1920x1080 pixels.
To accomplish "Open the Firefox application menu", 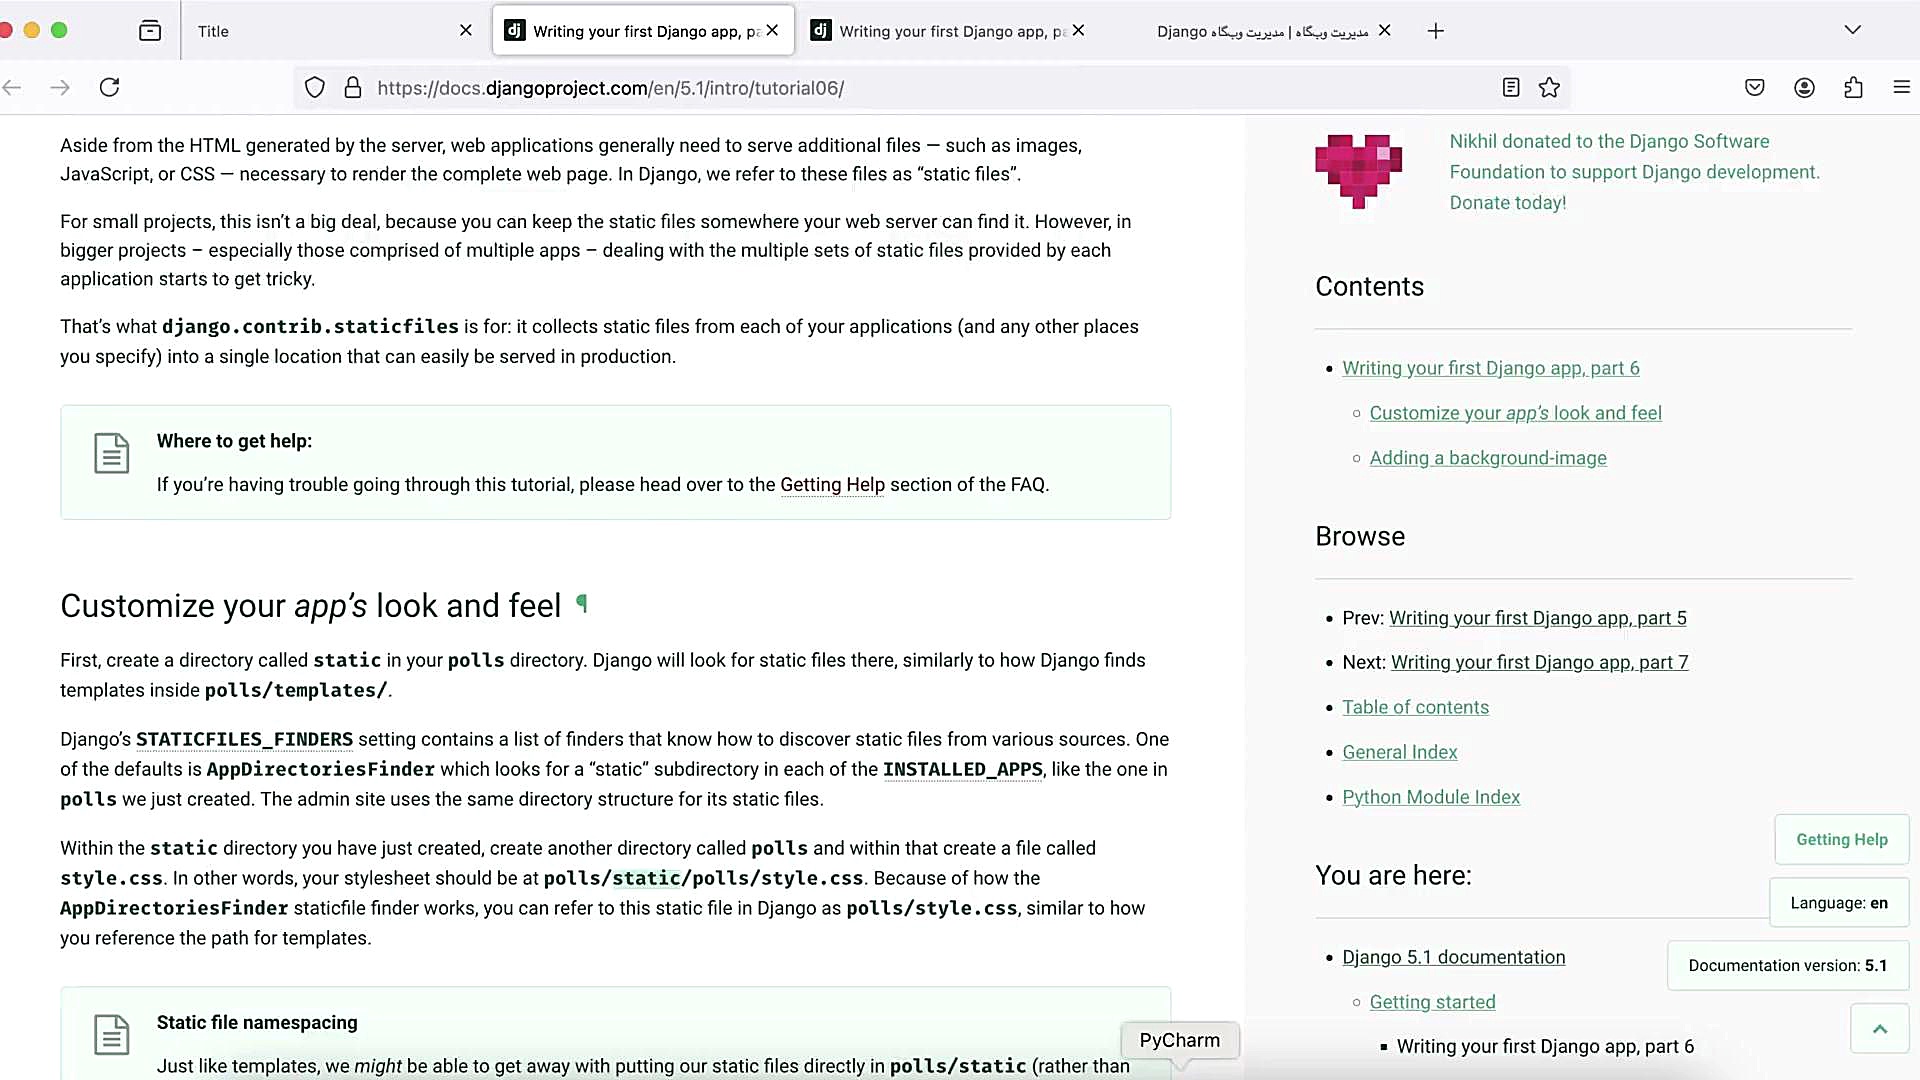I will click(1902, 88).
